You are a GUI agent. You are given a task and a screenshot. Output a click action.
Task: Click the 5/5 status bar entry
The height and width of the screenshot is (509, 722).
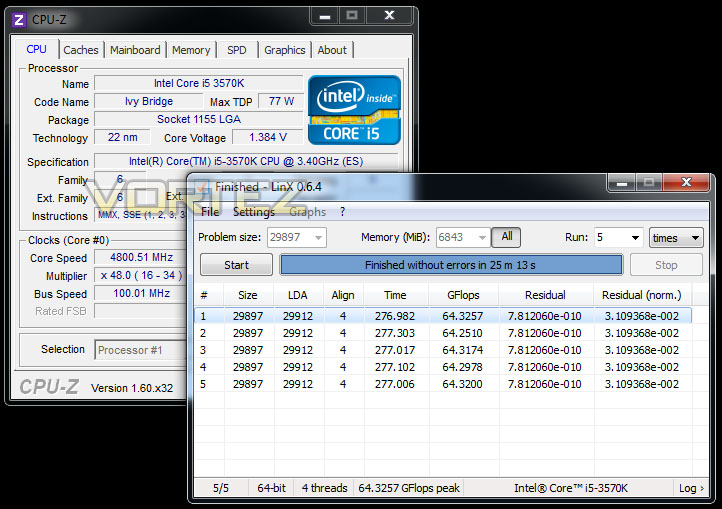pyautogui.click(x=221, y=488)
